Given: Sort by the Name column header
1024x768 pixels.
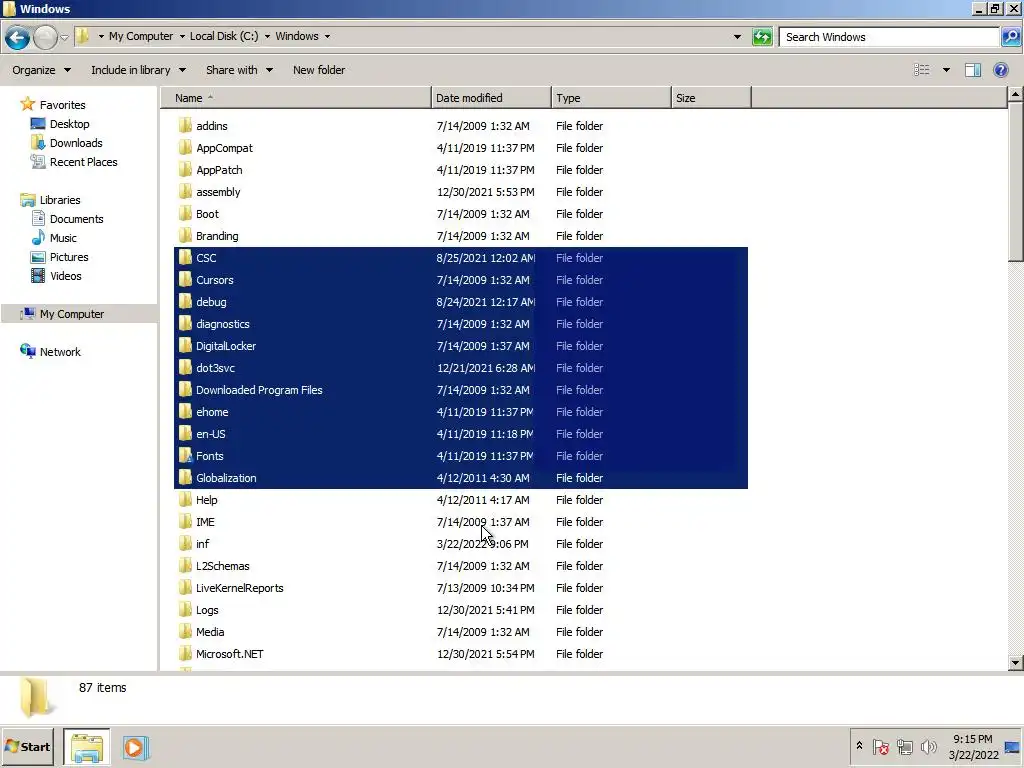Looking at the screenshot, I should tap(296, 98).
